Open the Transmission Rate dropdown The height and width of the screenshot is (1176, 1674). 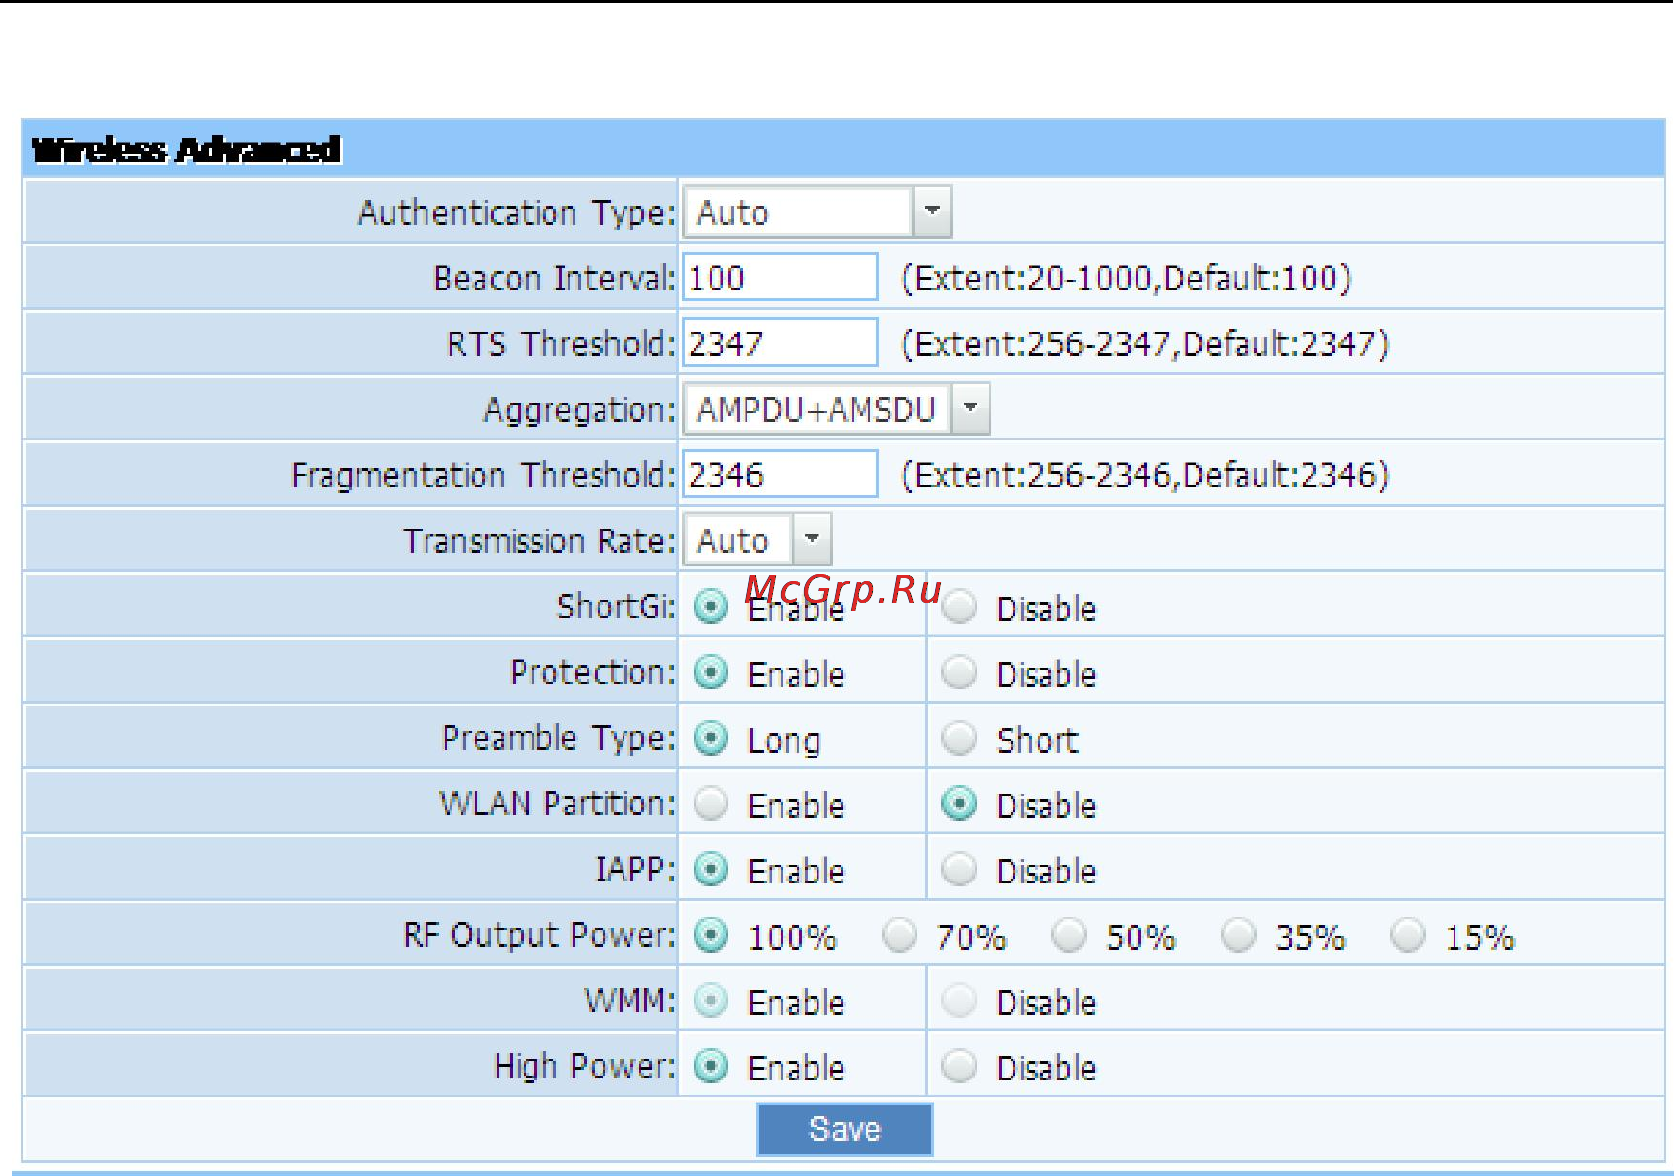(757, 540)
